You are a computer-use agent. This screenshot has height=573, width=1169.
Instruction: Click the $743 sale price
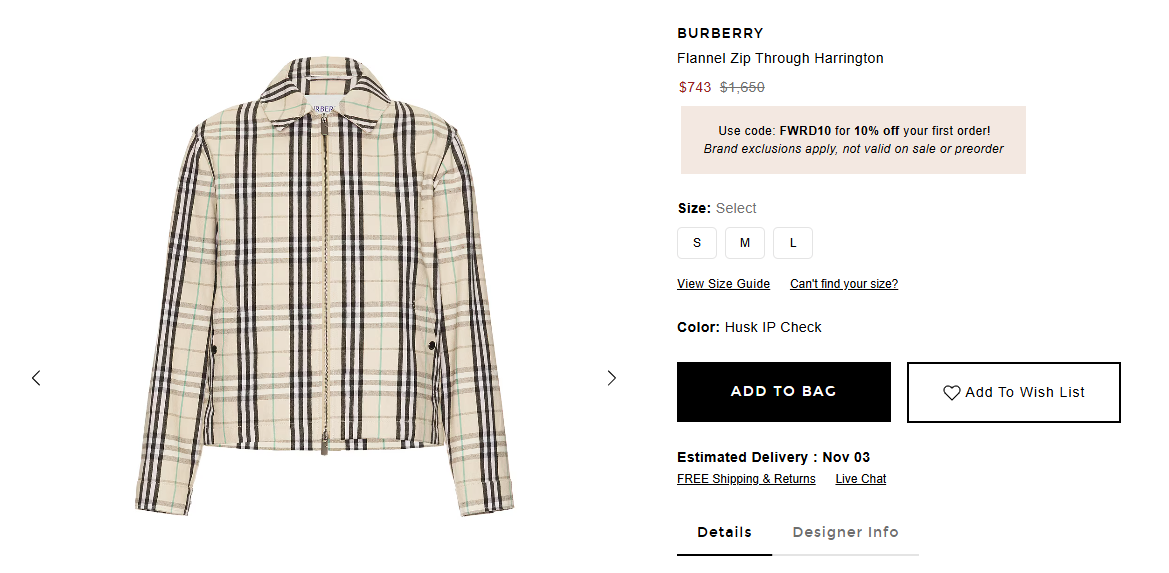point(695,87)
